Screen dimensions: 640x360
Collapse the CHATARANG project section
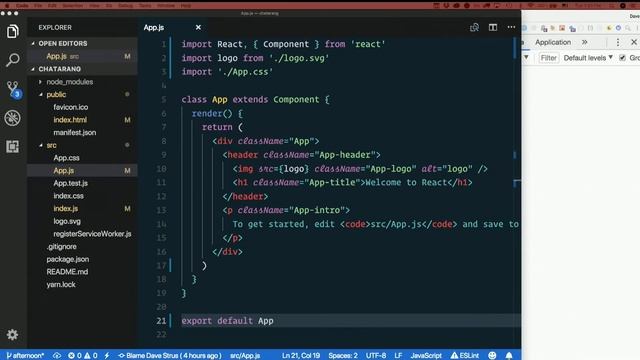point(83,69)
